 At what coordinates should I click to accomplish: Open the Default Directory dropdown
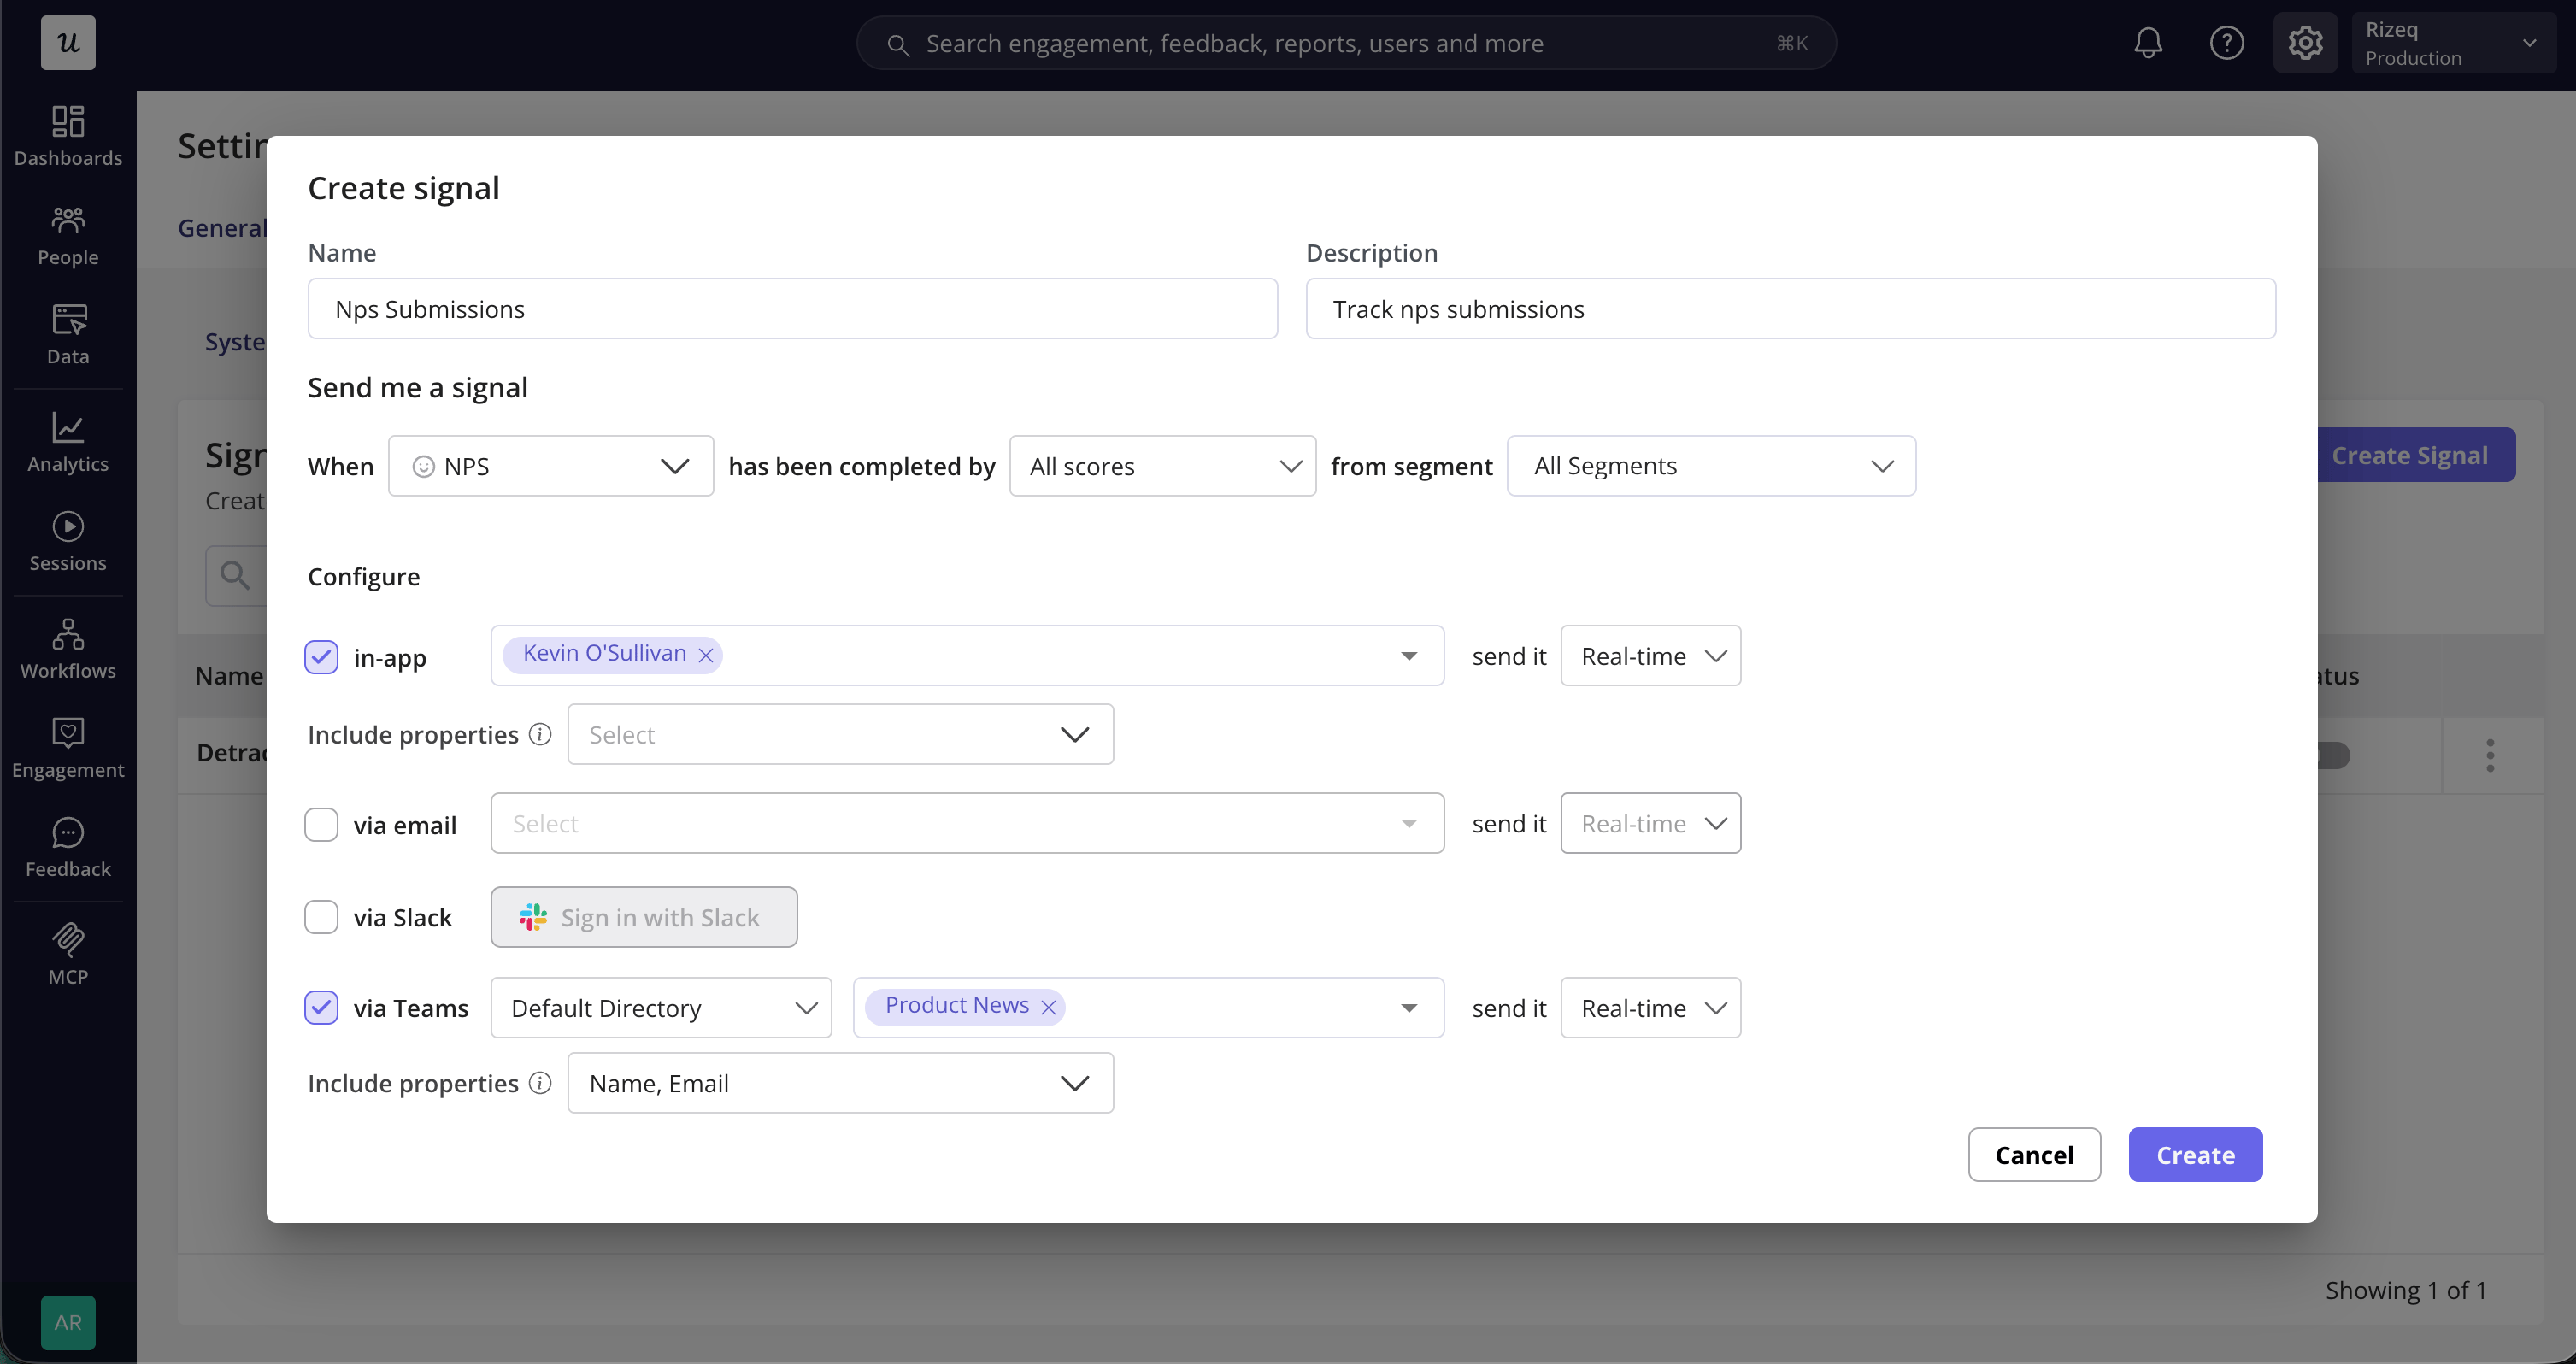[661, 1008]
